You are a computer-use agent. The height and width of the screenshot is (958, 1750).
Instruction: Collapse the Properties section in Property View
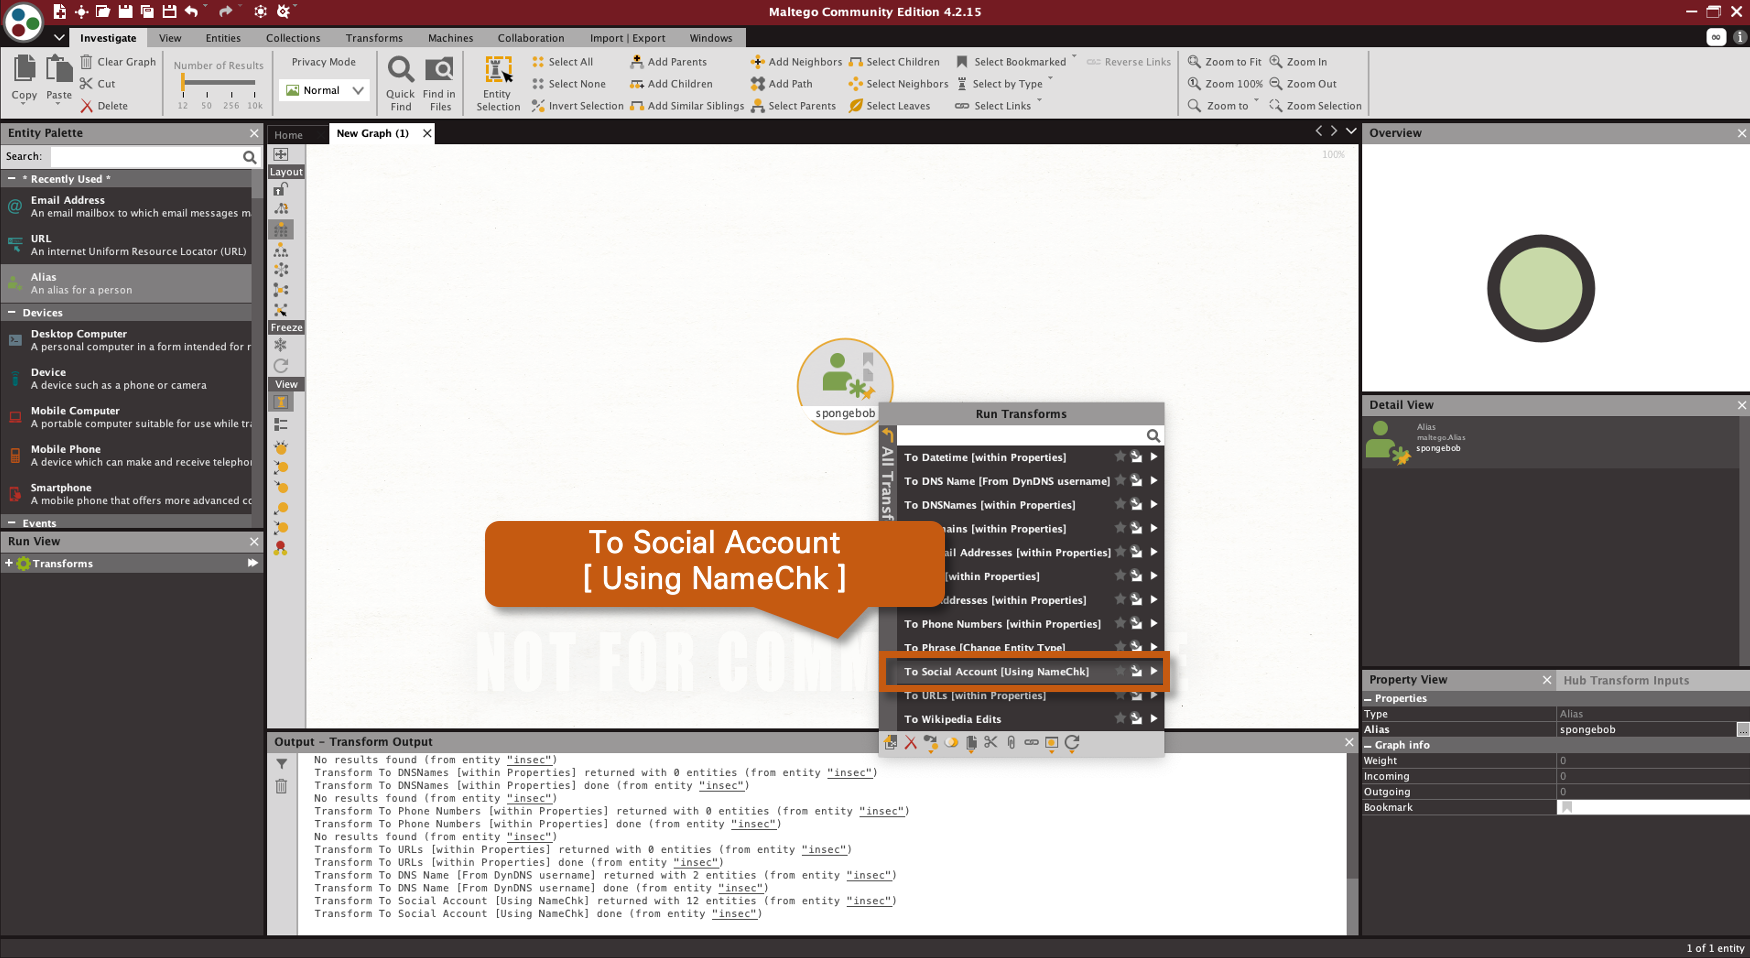tap(1368, 699)
